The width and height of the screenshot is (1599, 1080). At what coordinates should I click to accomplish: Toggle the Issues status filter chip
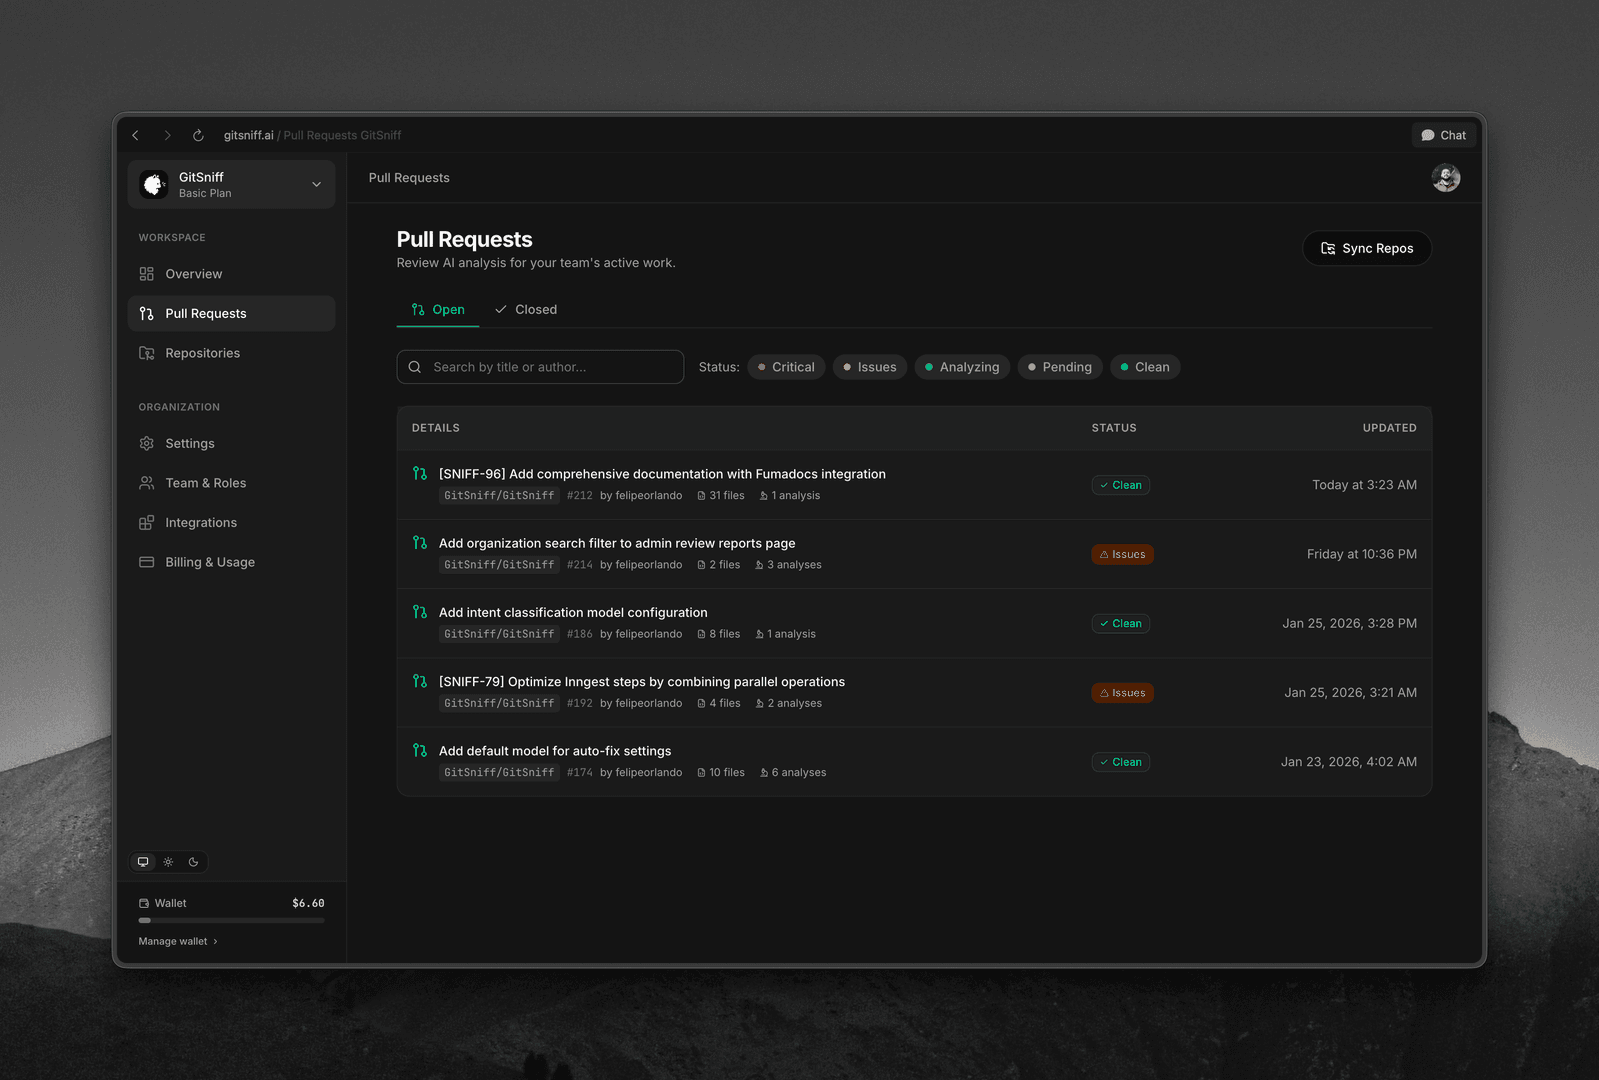coord(870,367)
